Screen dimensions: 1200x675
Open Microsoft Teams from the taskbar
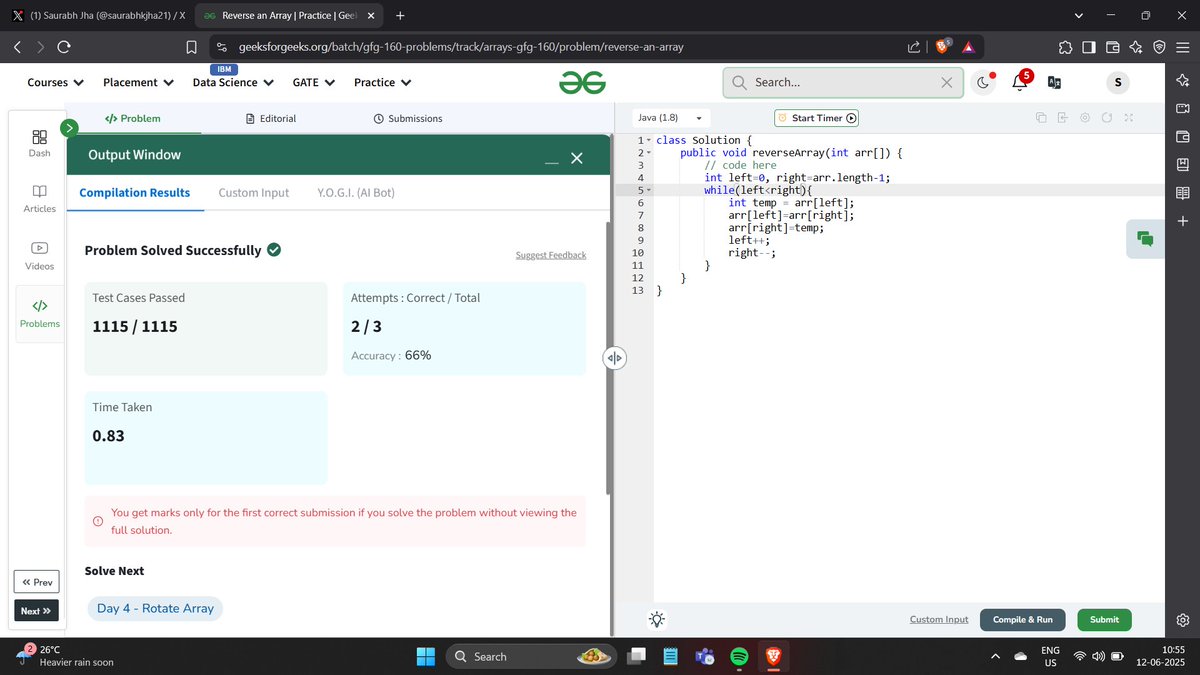tap(704, 657)
